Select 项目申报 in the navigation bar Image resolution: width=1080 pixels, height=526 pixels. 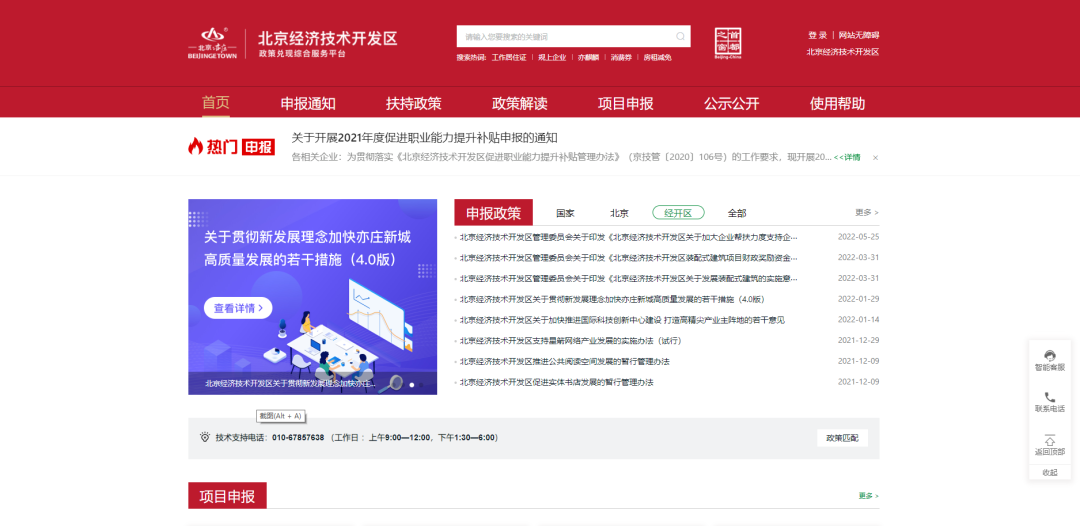(625, 104)
